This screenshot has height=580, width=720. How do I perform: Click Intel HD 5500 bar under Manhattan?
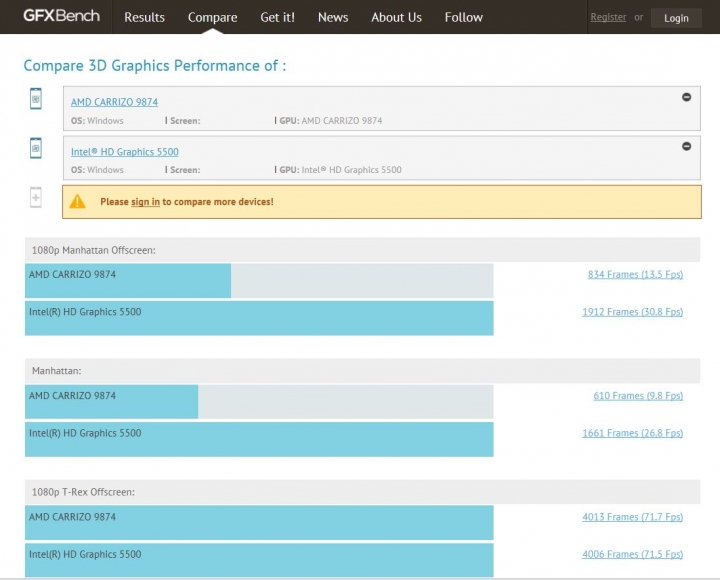[x=259, y=439]
